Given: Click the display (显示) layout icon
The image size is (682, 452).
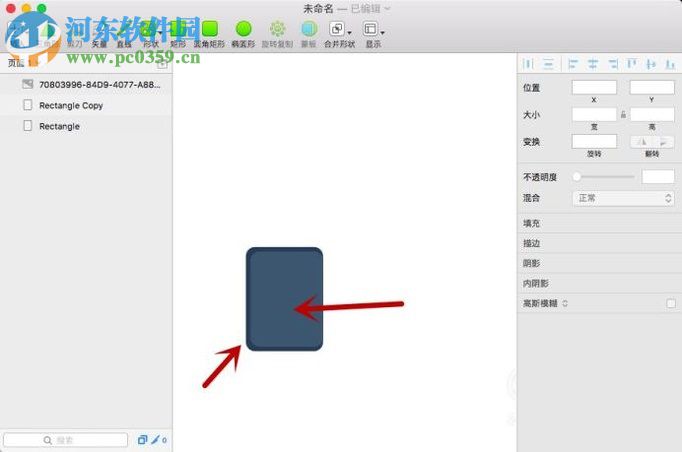Looking at the screenshot, I should coord(371,29).
